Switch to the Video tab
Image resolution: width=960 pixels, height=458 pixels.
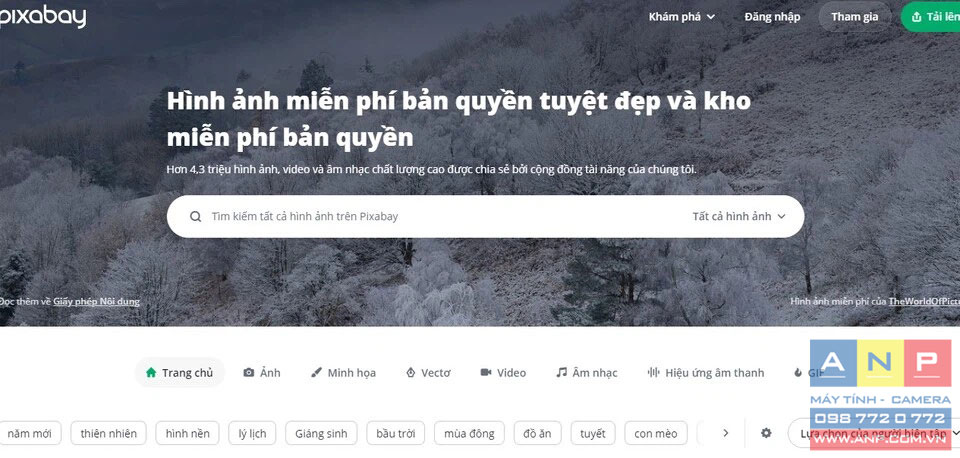503,372
